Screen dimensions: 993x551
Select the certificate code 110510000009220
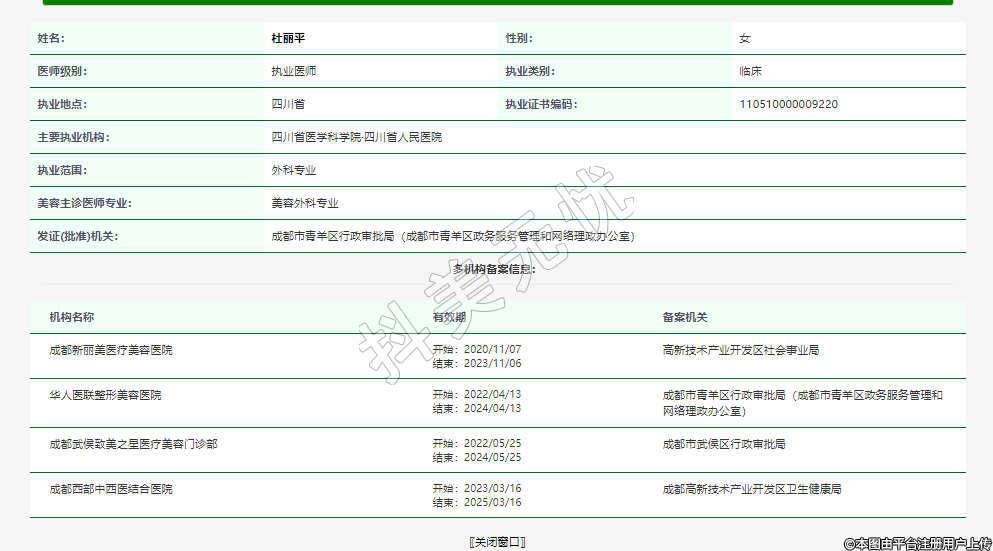[788, 104]
